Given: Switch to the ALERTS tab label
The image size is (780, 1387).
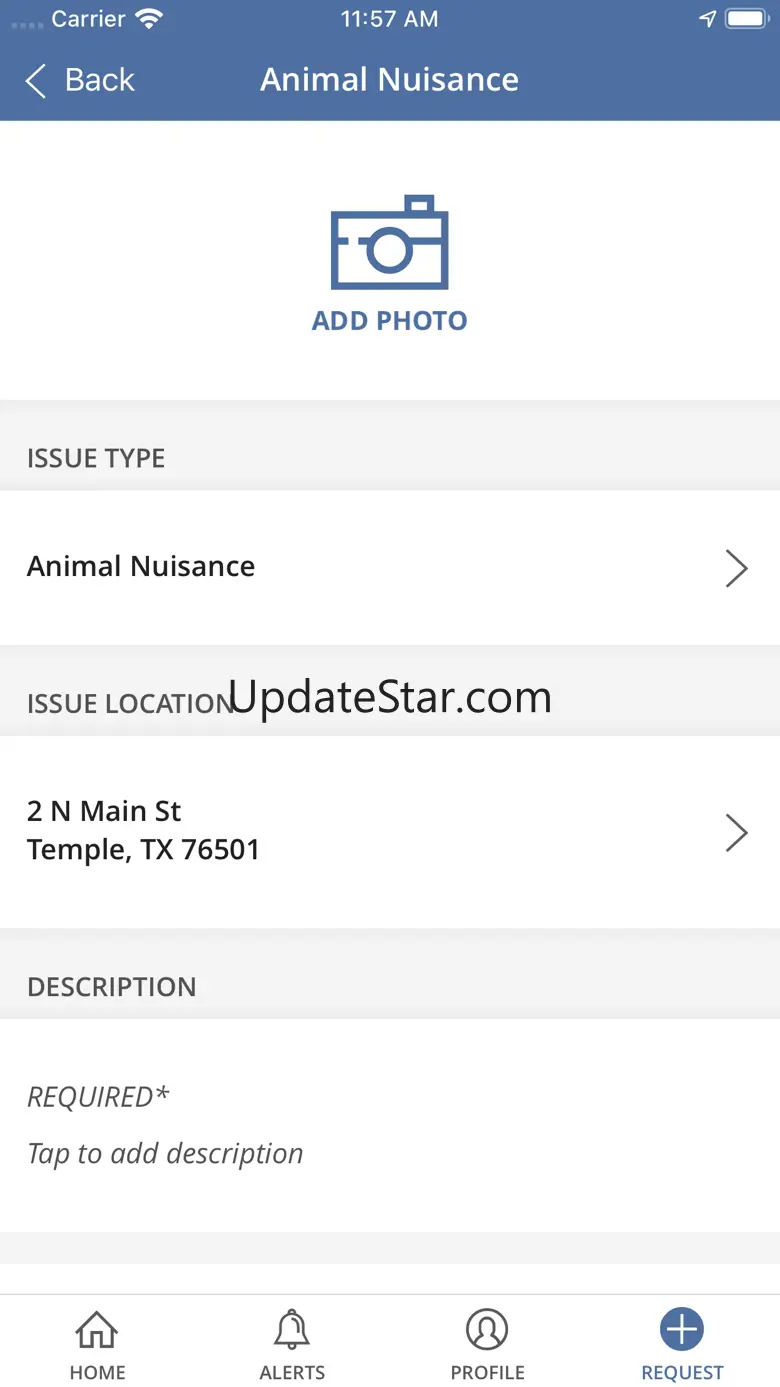Looking at the screenshot, I should tap(292, 1373).
